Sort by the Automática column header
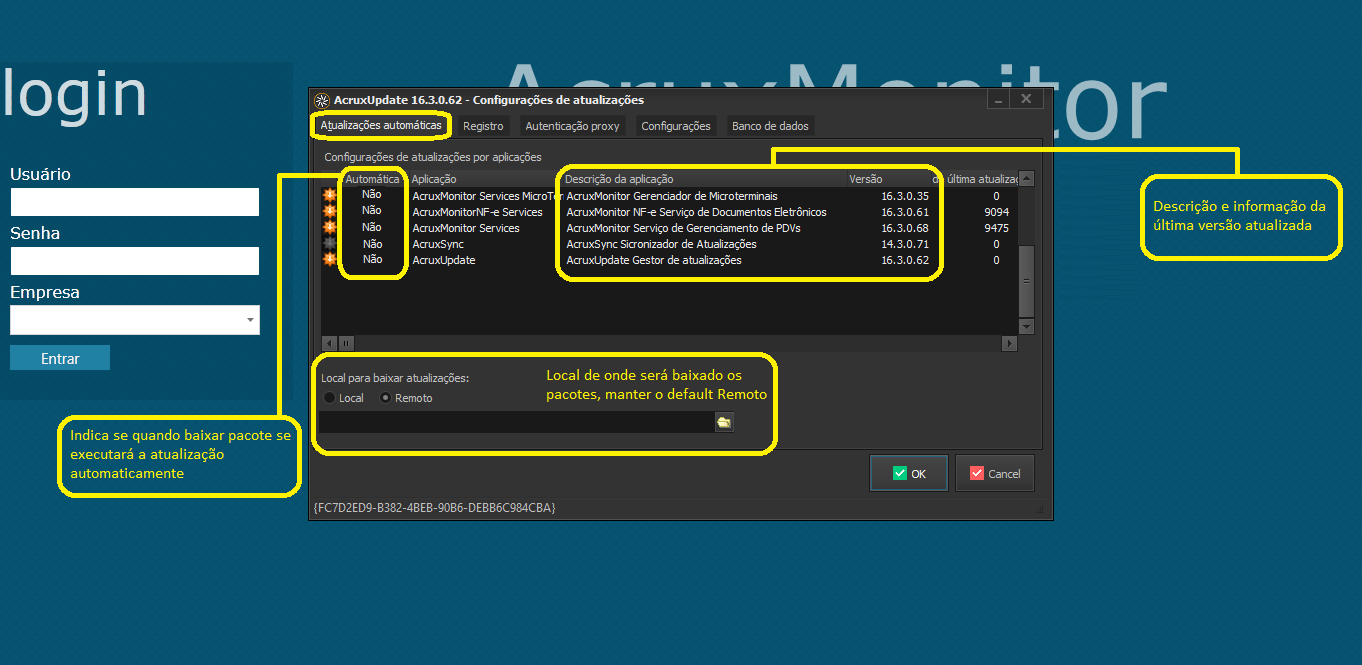This screenshot has height=665, width=1362. (373, 179)
